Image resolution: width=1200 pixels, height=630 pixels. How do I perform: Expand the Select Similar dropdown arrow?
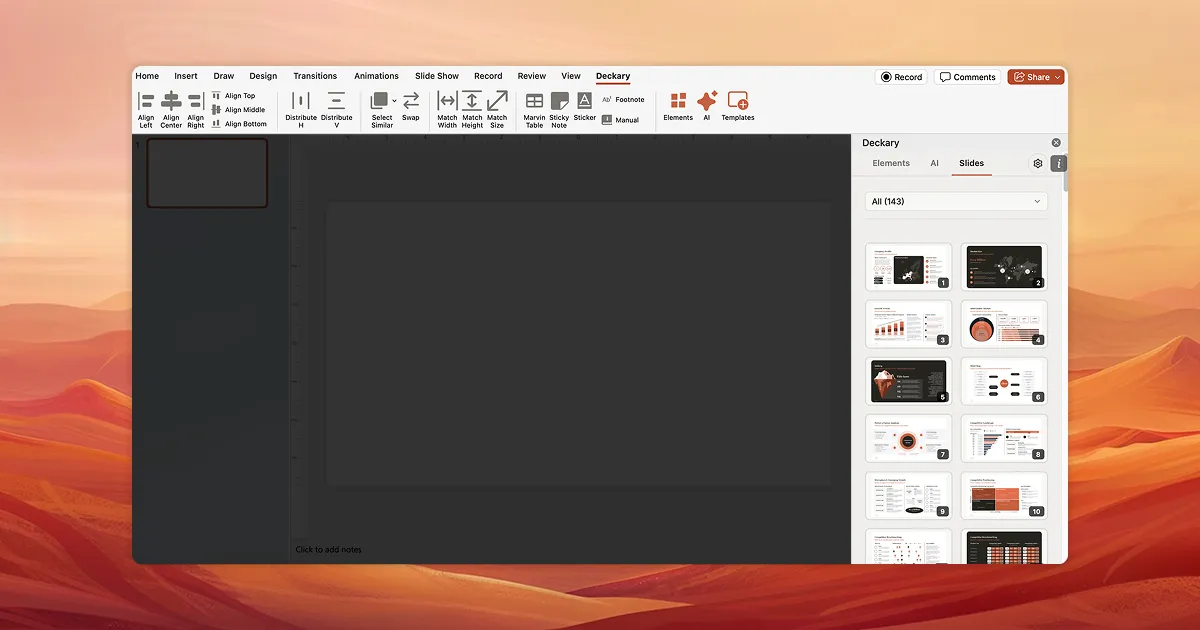(395, 101)
